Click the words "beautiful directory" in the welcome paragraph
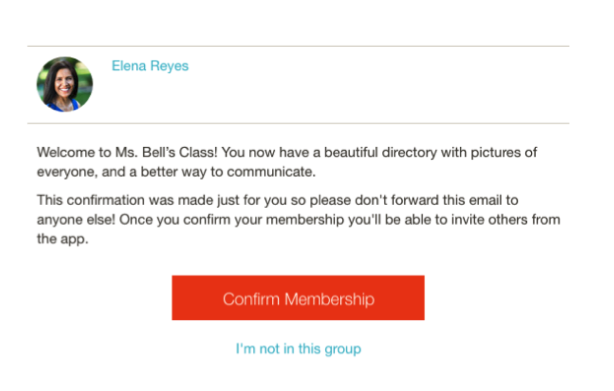Image resolution: width=614 pixels, height=391 pixels. pos(380,152)
